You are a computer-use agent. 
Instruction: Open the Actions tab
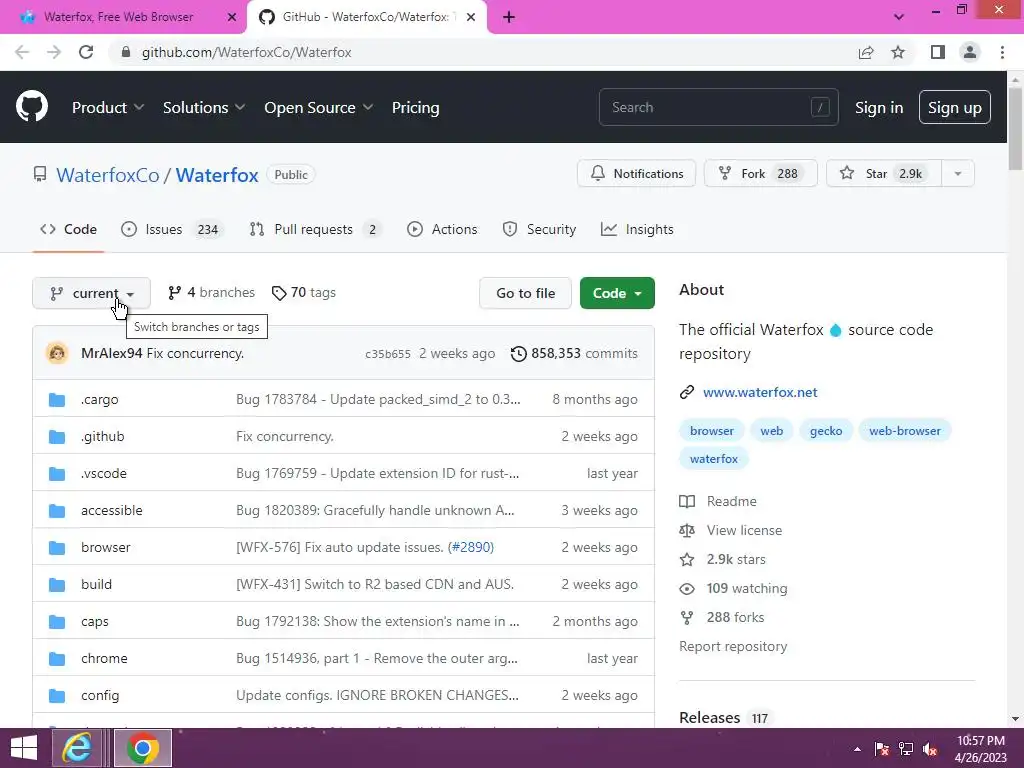442,229
